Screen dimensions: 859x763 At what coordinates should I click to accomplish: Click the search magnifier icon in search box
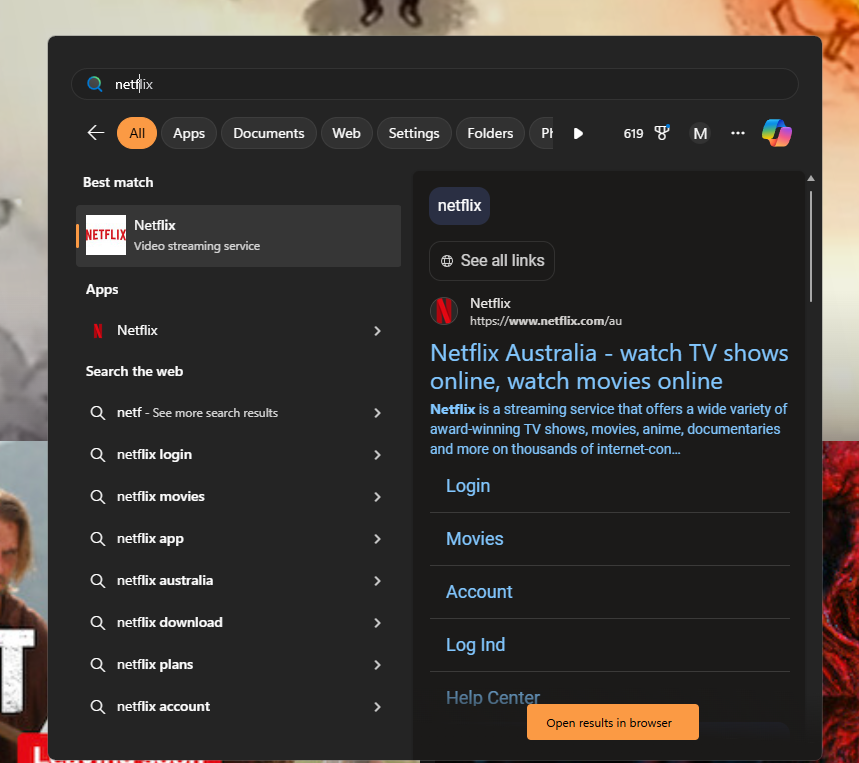(95, 84)
